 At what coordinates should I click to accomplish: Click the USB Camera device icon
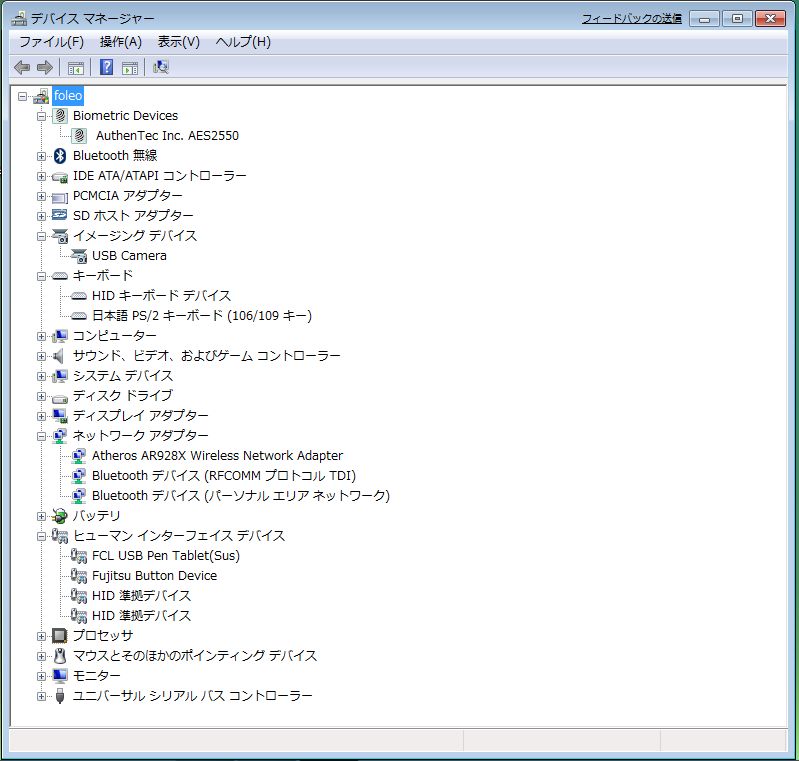79,256
